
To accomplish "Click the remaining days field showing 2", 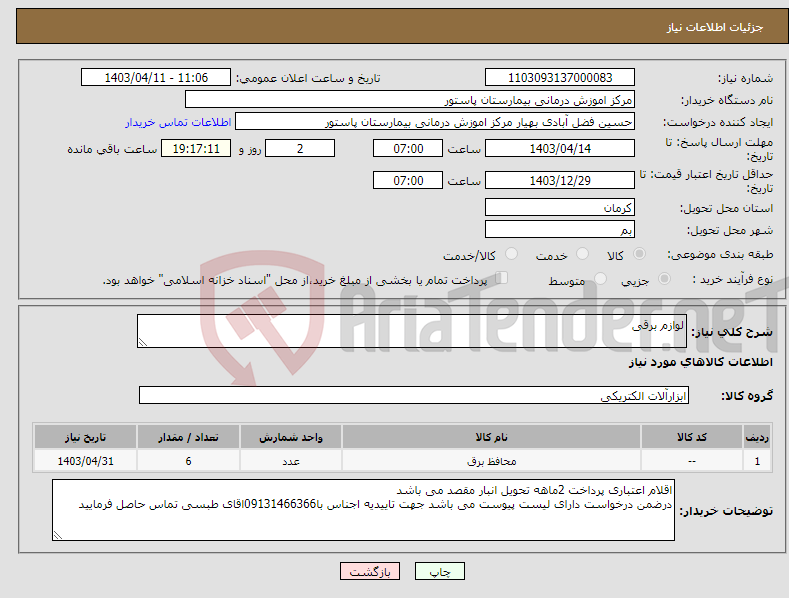I will pyautogui.click(x=300, y=148).
